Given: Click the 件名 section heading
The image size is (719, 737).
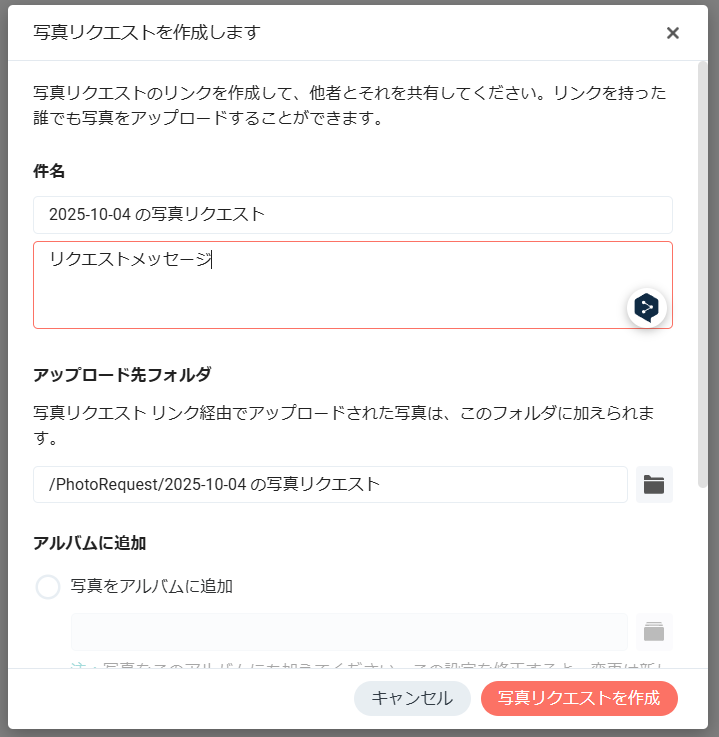Looking at the screenshot, I should (49, 171).
